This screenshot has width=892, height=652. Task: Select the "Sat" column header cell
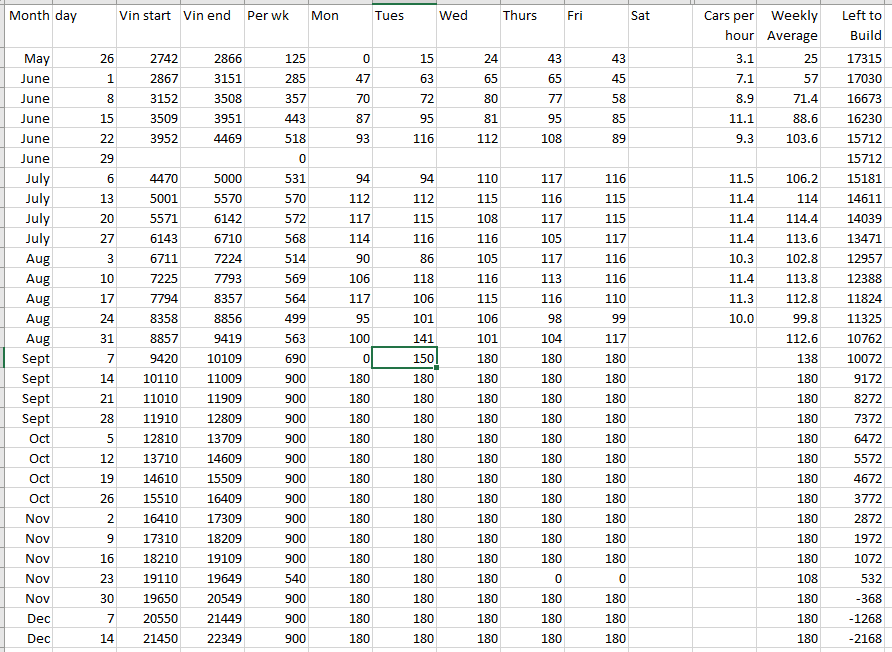[659, 17]
